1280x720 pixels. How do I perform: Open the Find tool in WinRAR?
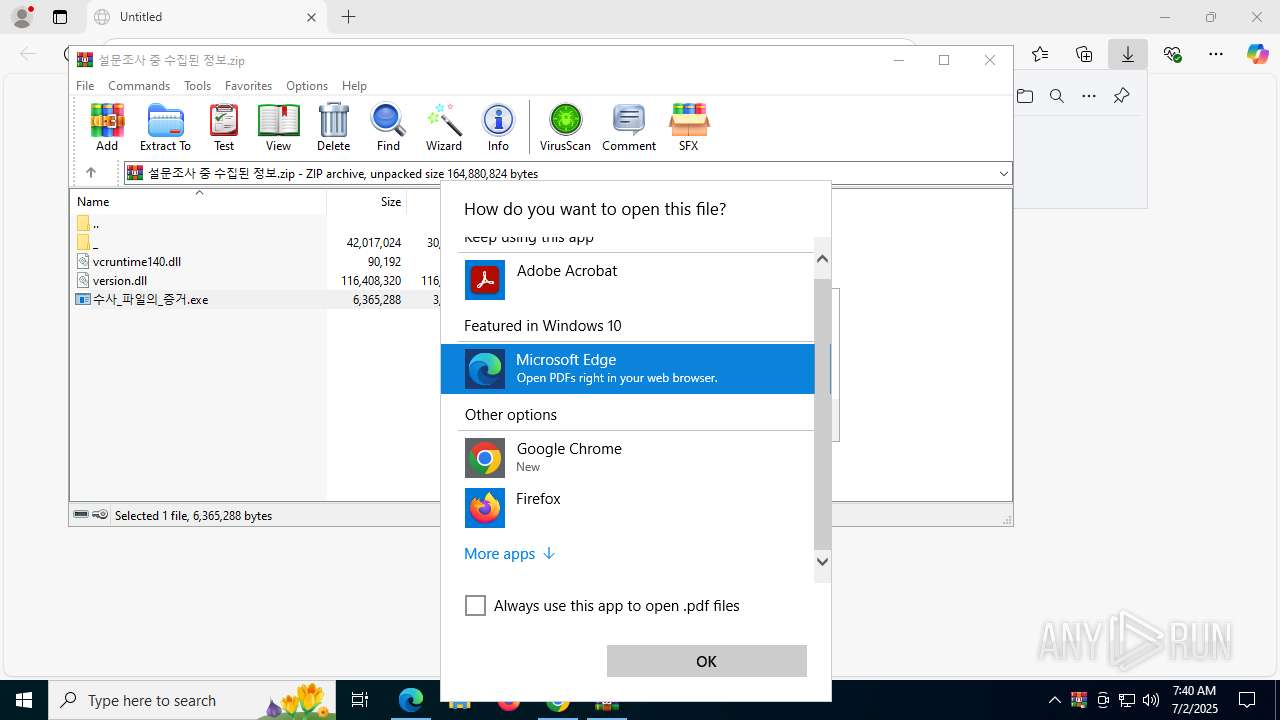[388, 127]
